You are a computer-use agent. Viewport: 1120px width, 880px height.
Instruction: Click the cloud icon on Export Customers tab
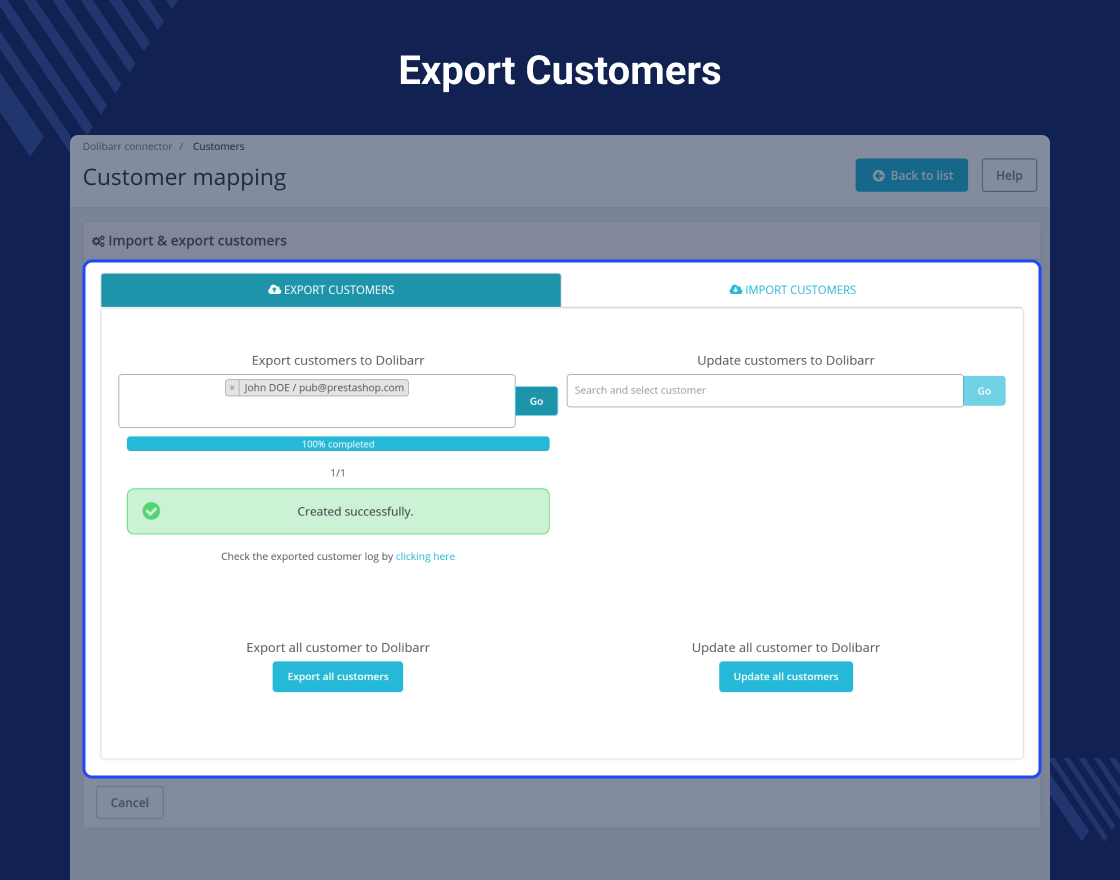(274, 289)
